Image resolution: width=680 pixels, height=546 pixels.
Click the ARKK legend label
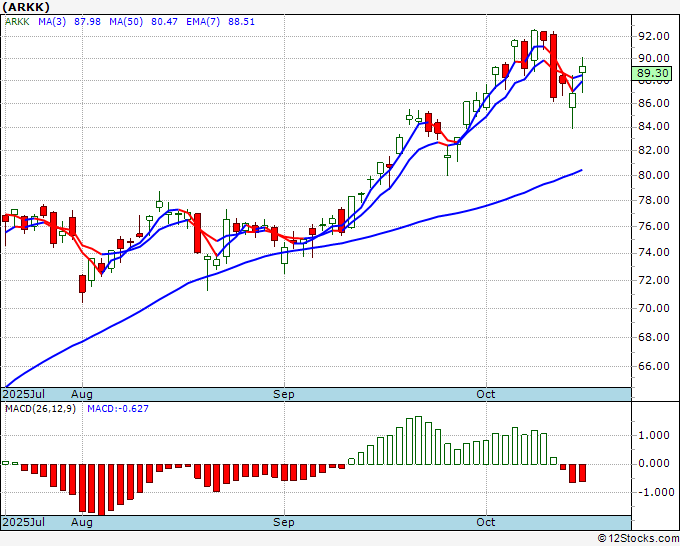click(x=17, y=22)
